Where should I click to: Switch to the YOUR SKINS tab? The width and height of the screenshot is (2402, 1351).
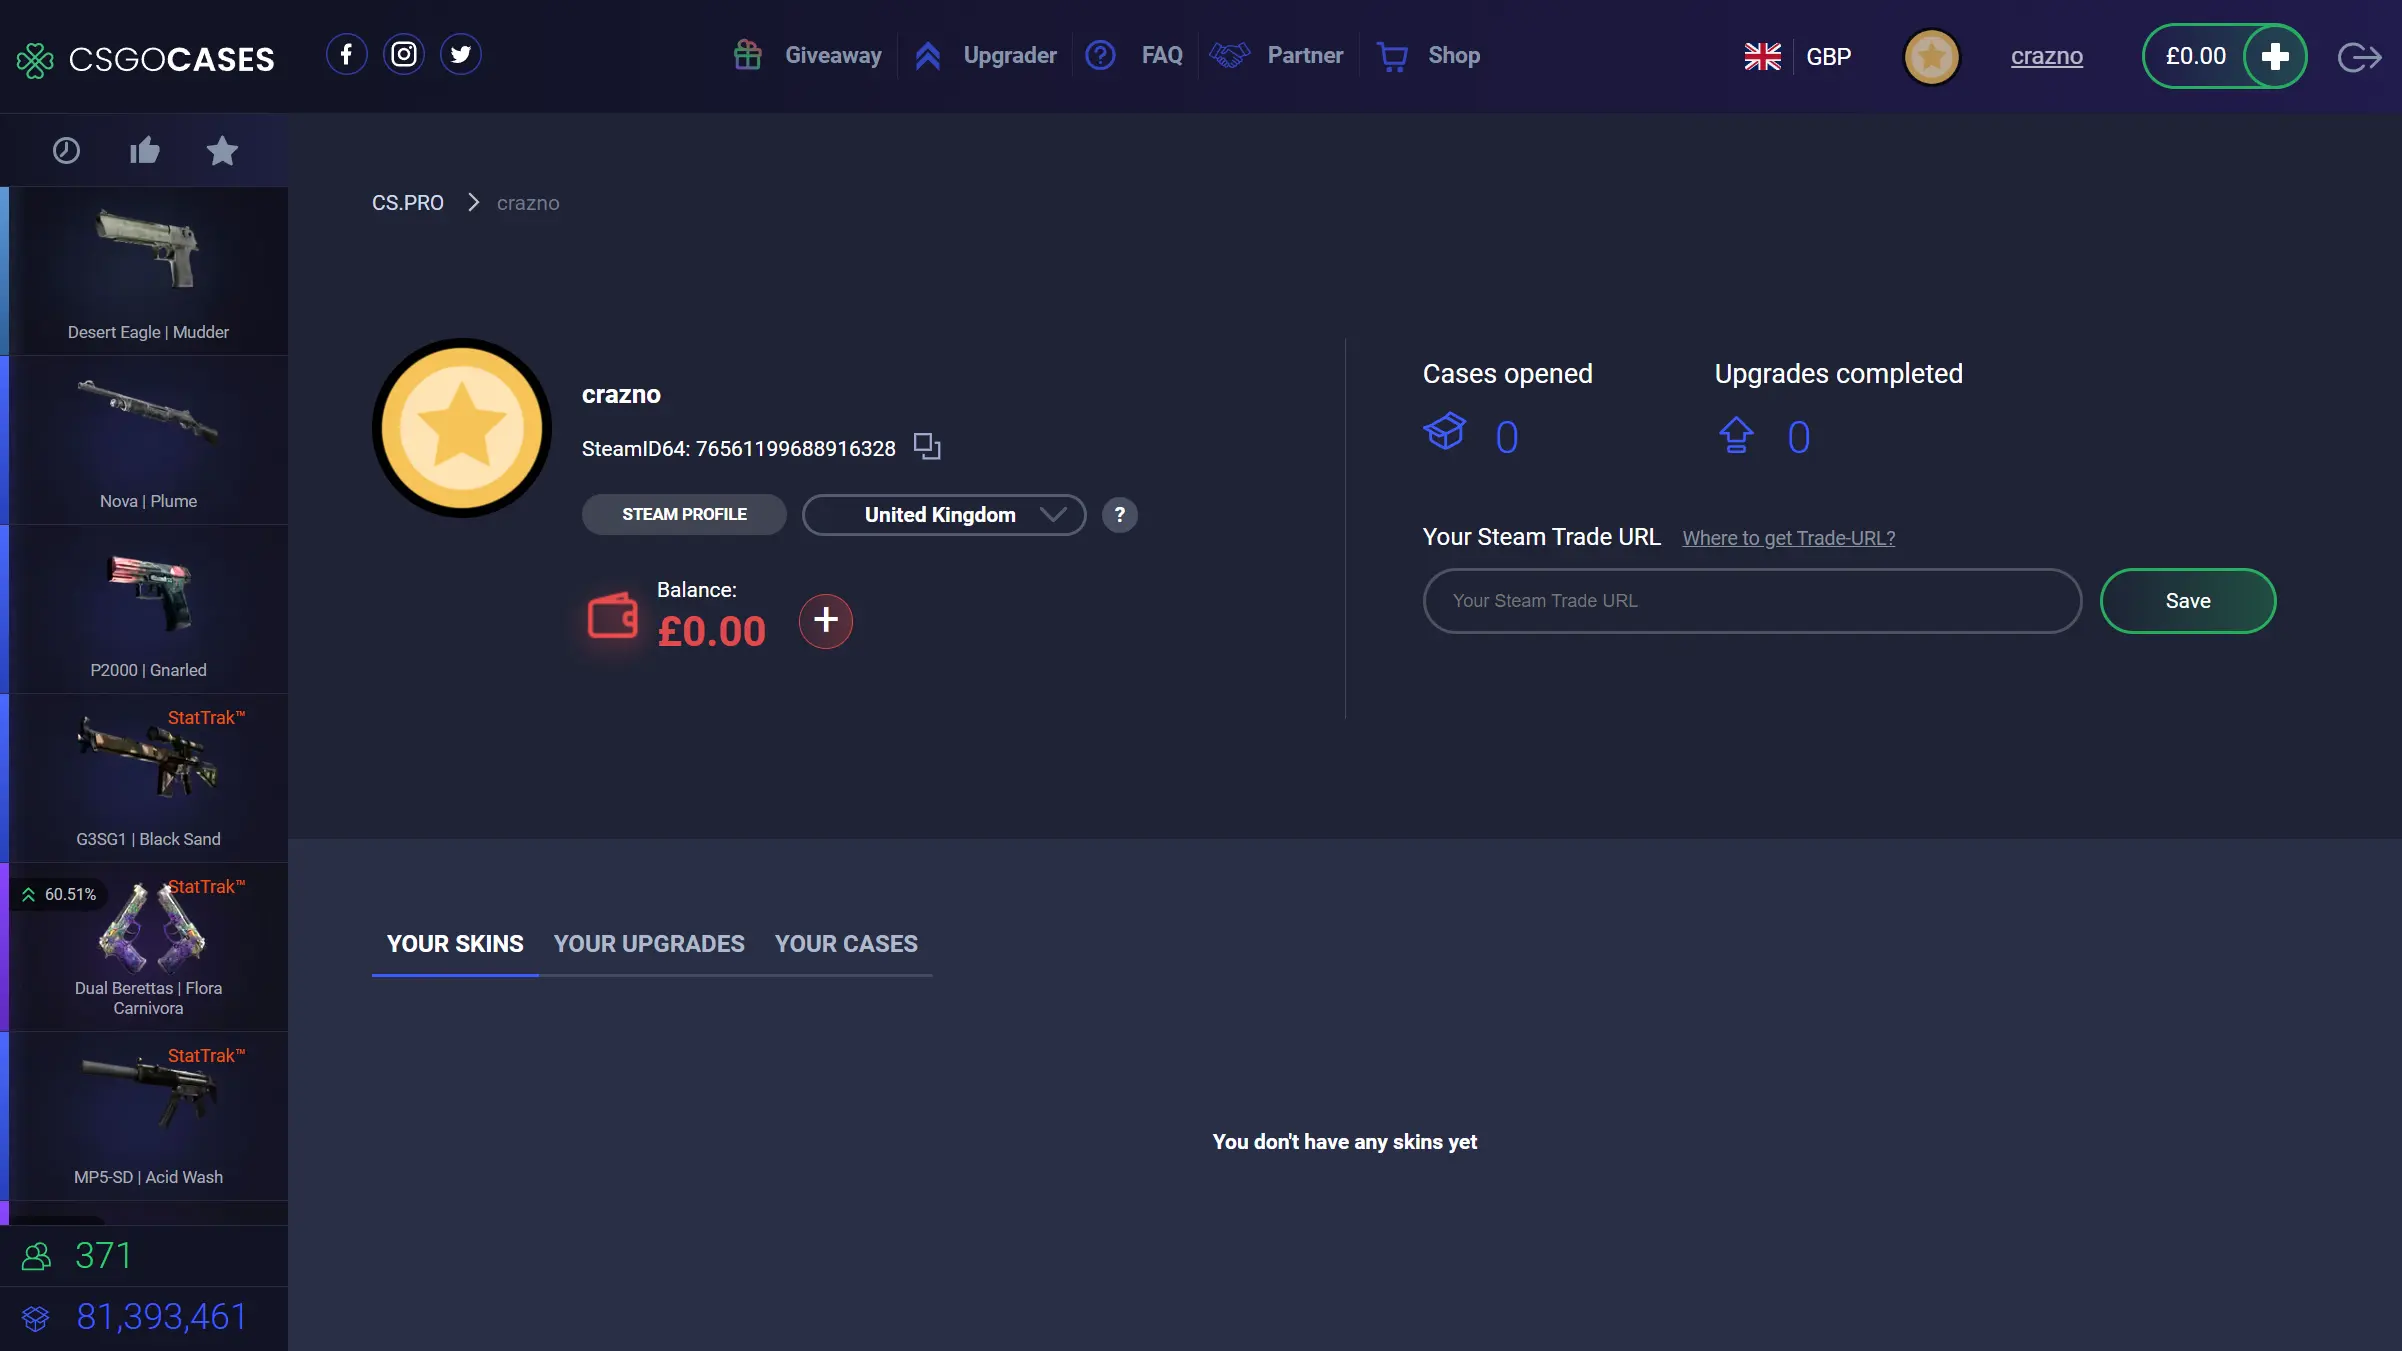(x=455, y=944)
